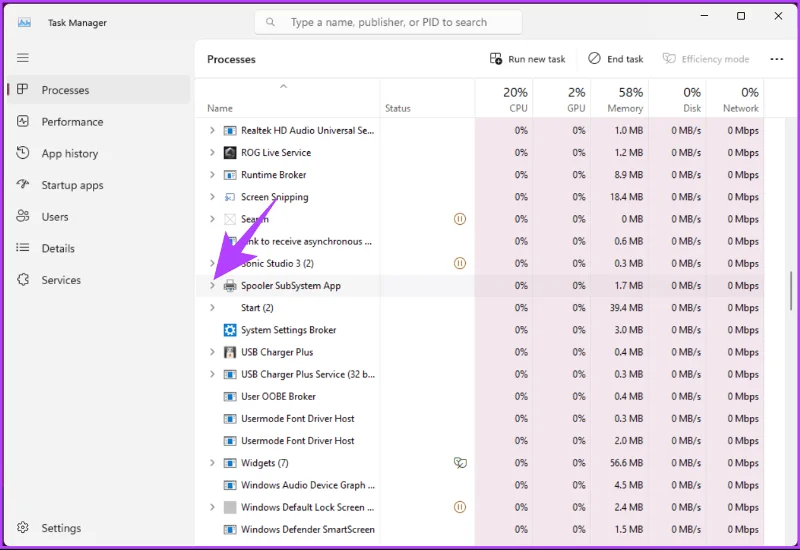Screen dimensions: 800x550
Task: Open the more options ellipsis menu
Action: 777,59
